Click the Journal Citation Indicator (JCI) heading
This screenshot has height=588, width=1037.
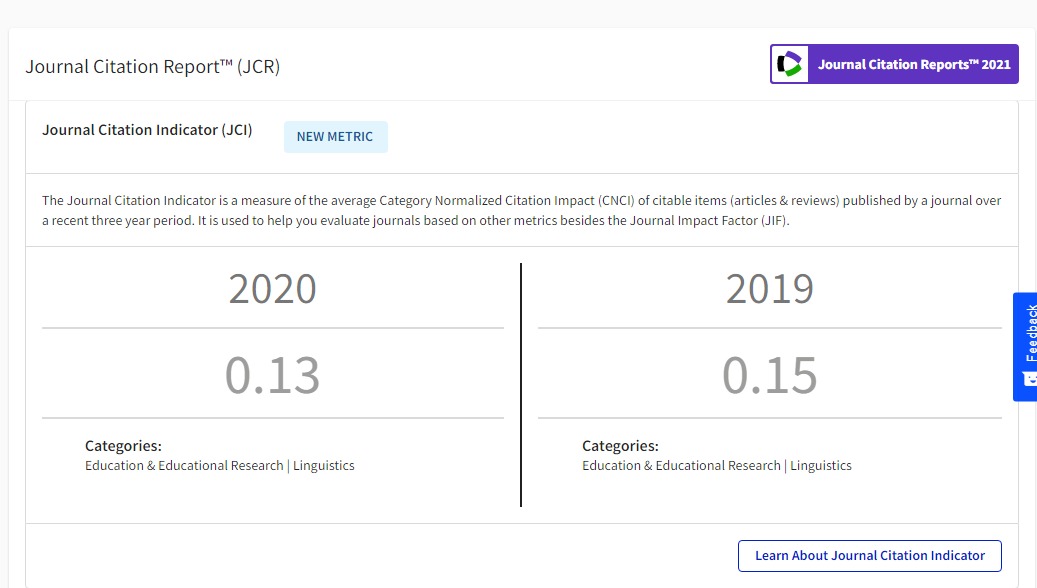(x=147, y=130)
